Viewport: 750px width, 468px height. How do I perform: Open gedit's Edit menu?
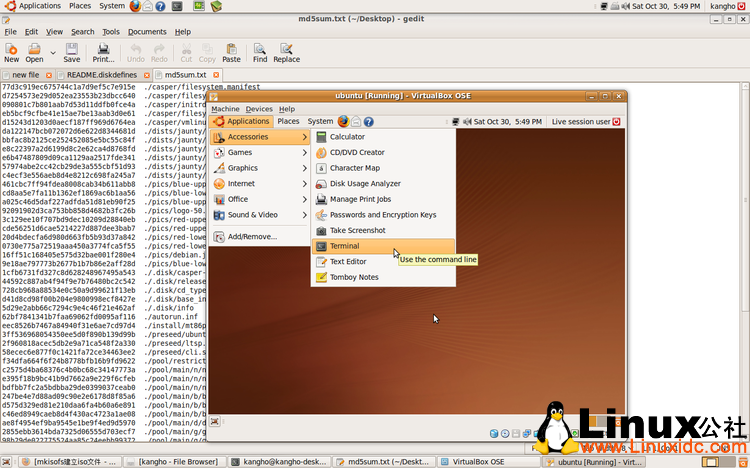[31, 32]
